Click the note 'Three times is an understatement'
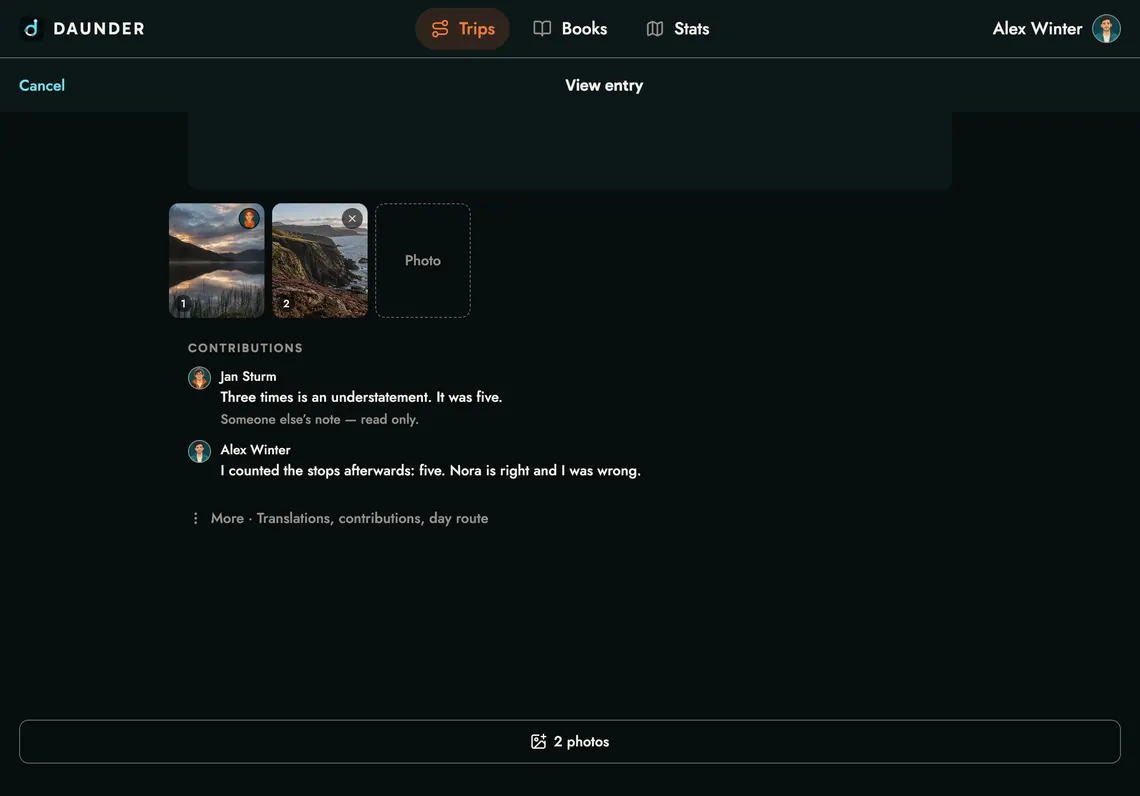1140x796 pixels. coord(361,397)
